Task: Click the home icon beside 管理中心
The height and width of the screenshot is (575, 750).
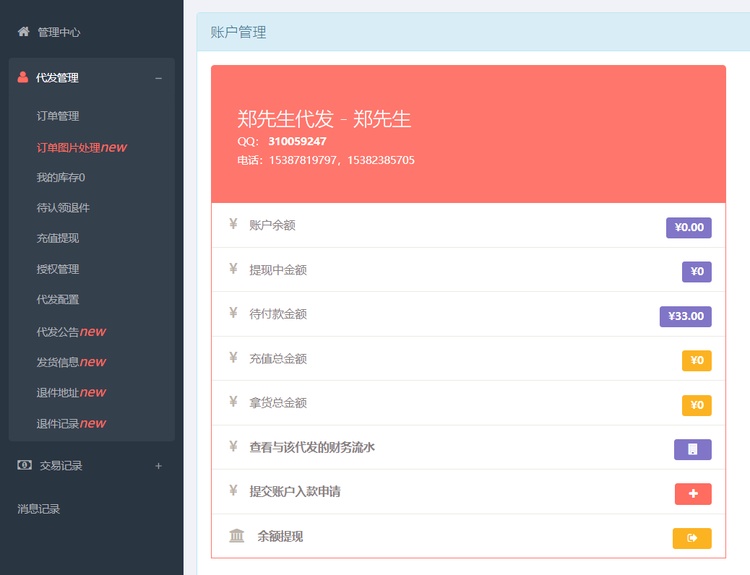Action: (23, 32)
